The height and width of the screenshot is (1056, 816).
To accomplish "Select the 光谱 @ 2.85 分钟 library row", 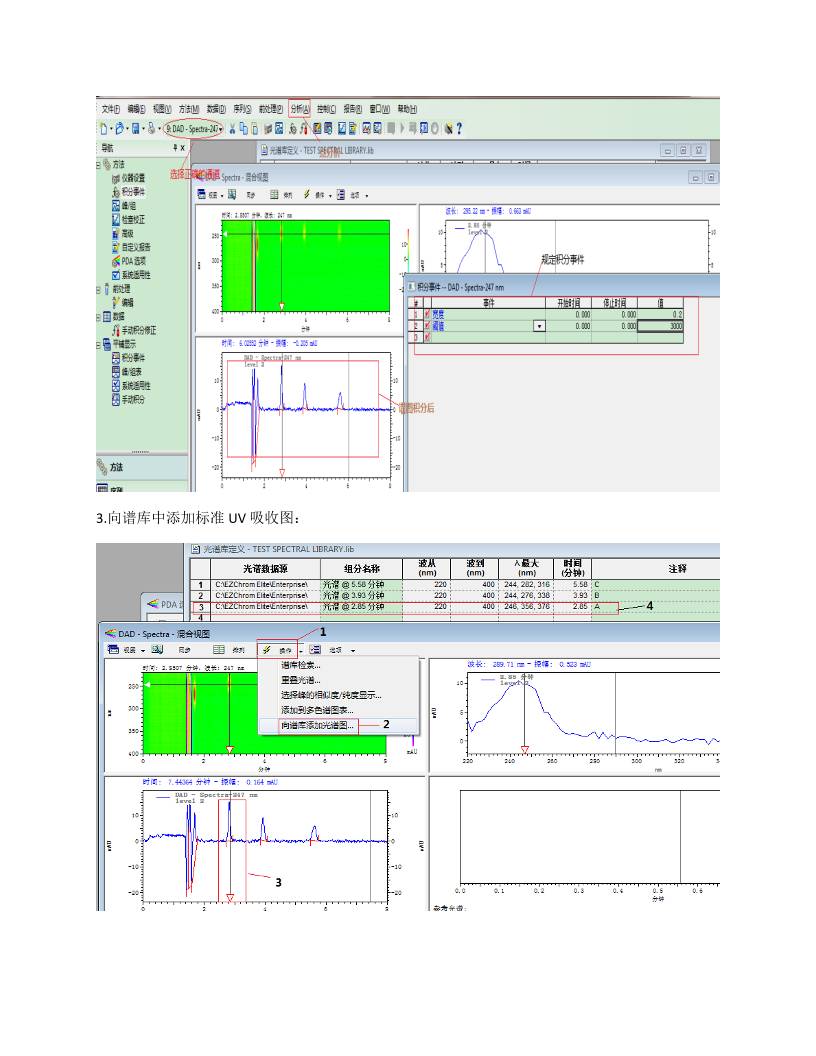I will [x=350, y=607].
